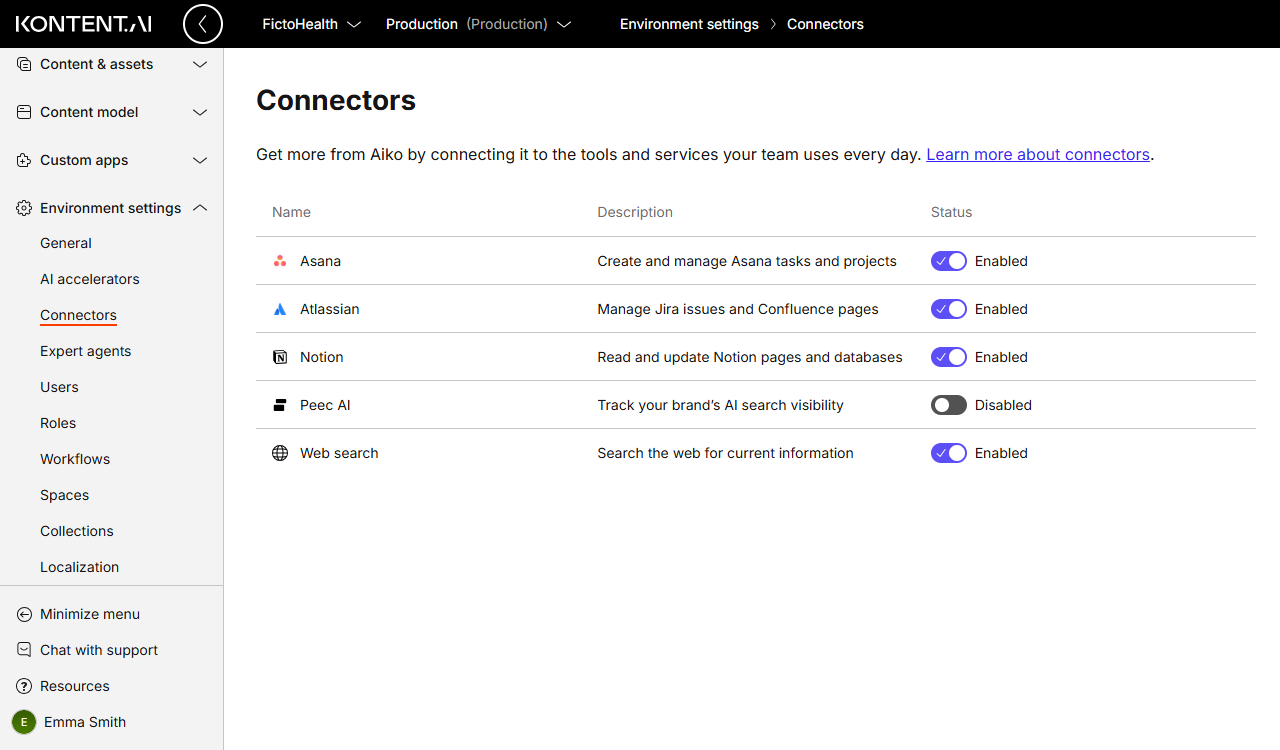This screenshot has width=1280, height=750.
Task: Click the Web search connector name
Action: [339, 453]
